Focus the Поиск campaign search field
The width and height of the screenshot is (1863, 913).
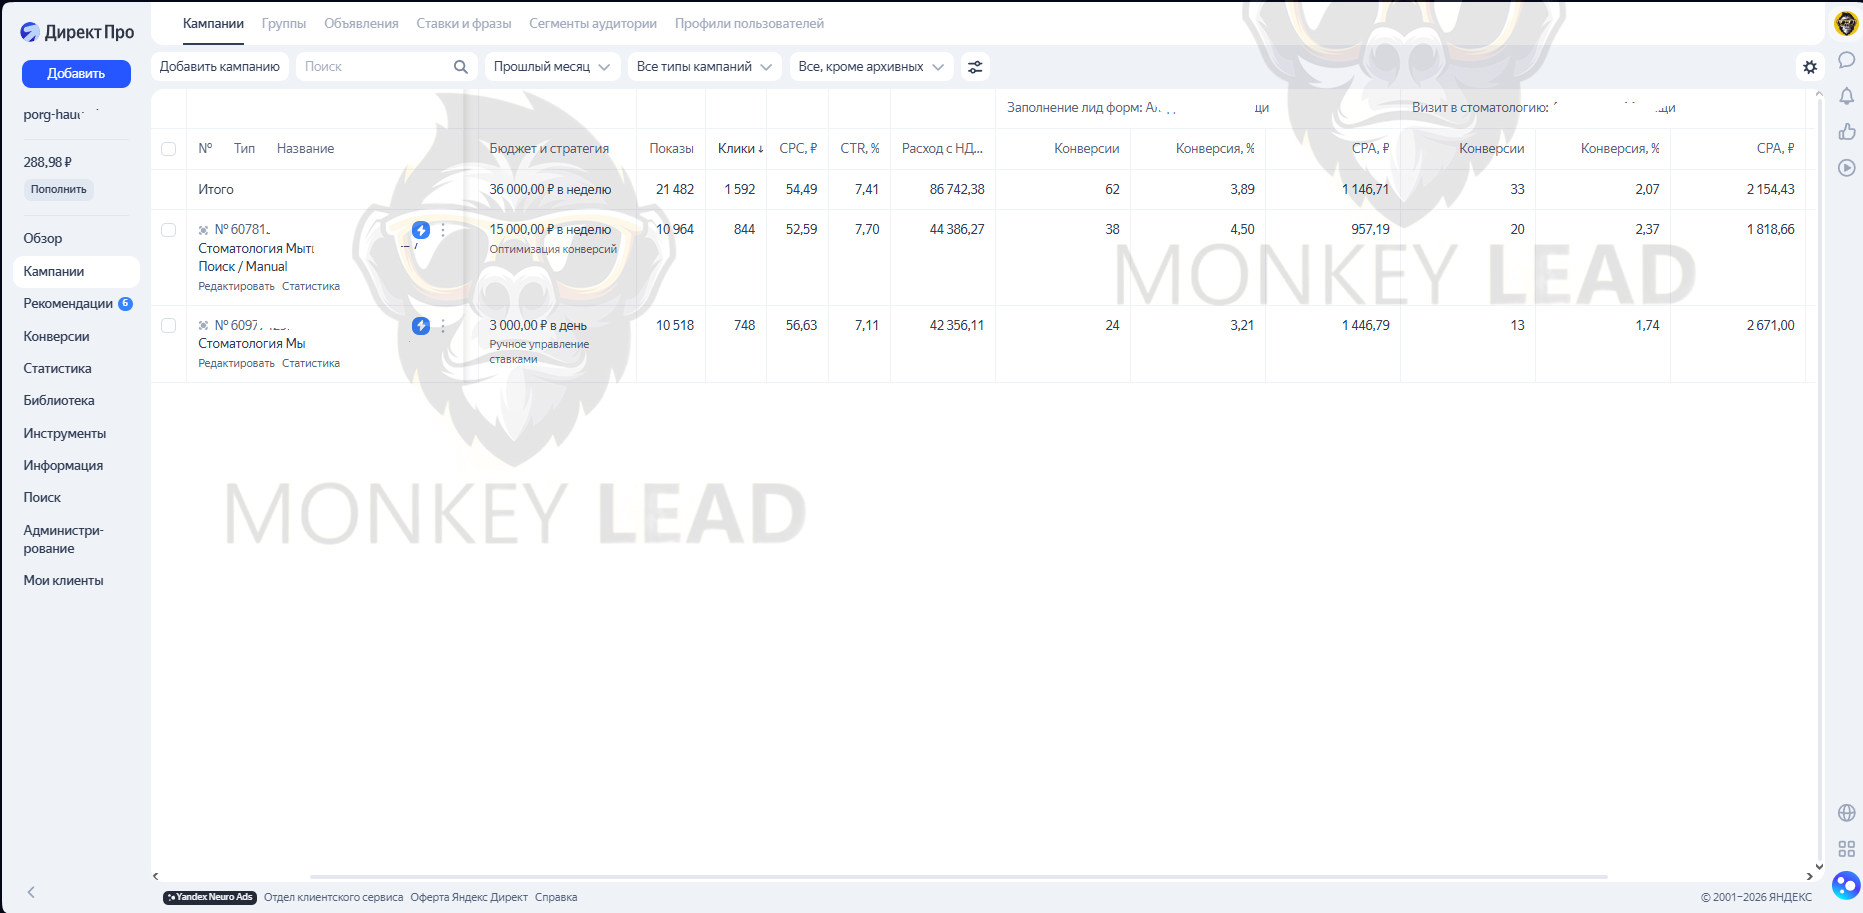tap(375, 67)
